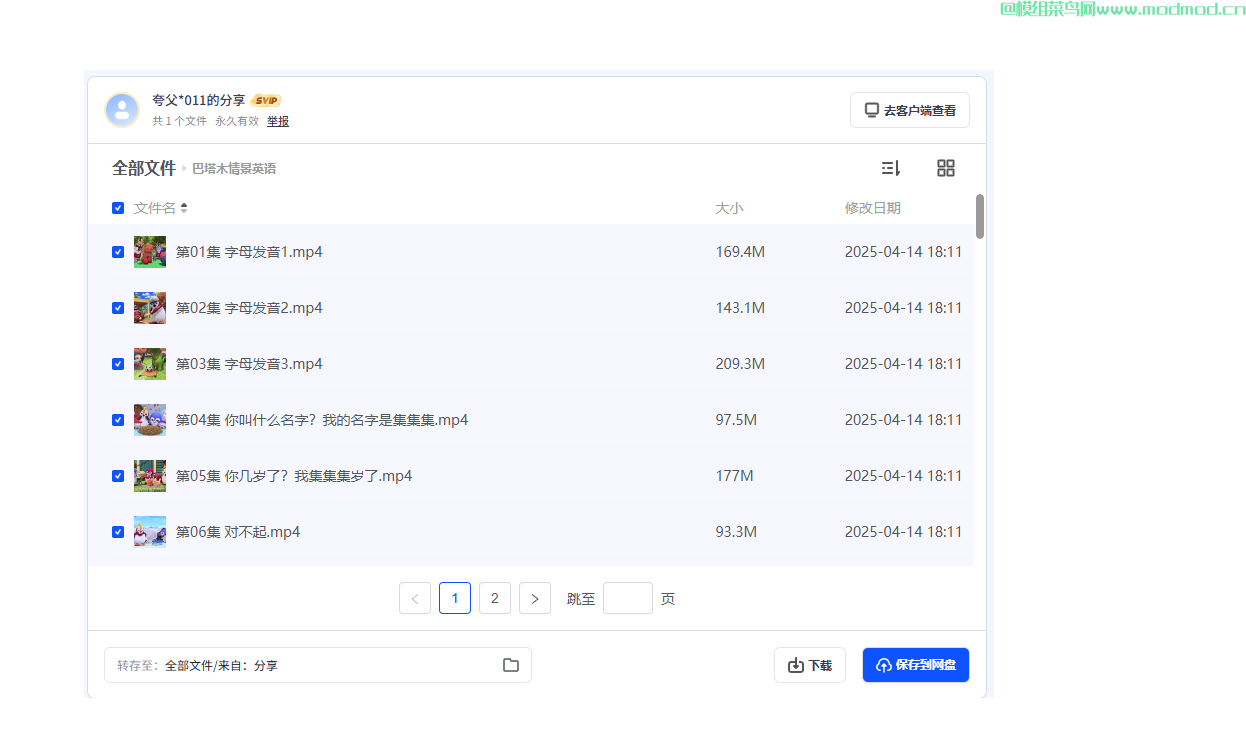Click 巴塔木情景英语 breadcrumb folder
1246x749 pixels.
(234, 169)
